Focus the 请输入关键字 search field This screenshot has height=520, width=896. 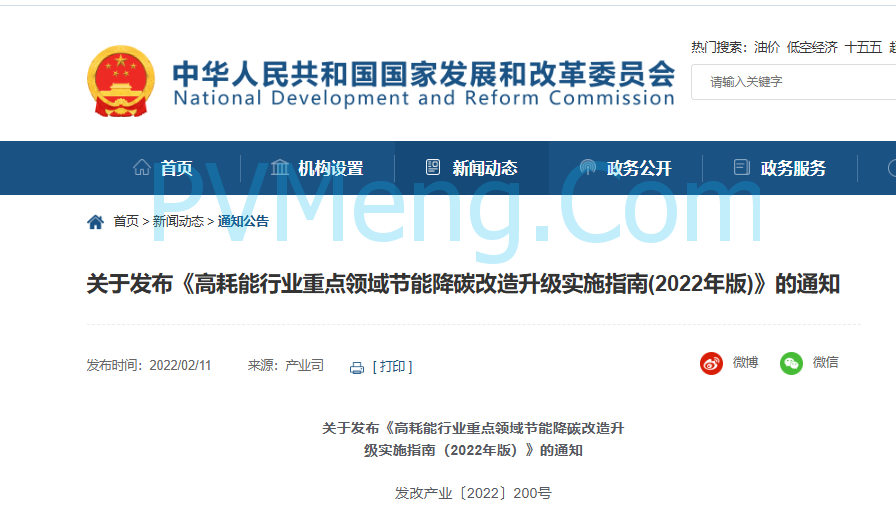(x=794, y=82)
